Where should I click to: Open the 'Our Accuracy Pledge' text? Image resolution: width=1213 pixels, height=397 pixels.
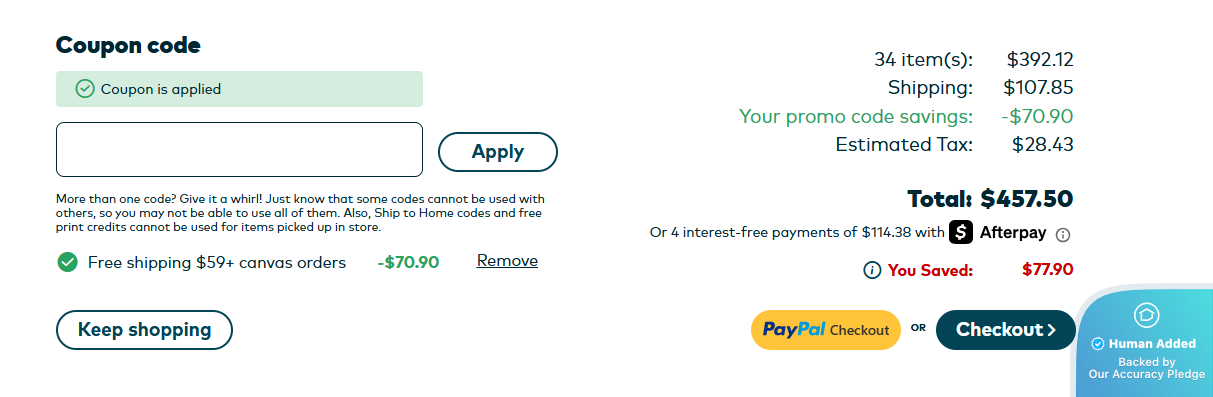point(1146,375)
